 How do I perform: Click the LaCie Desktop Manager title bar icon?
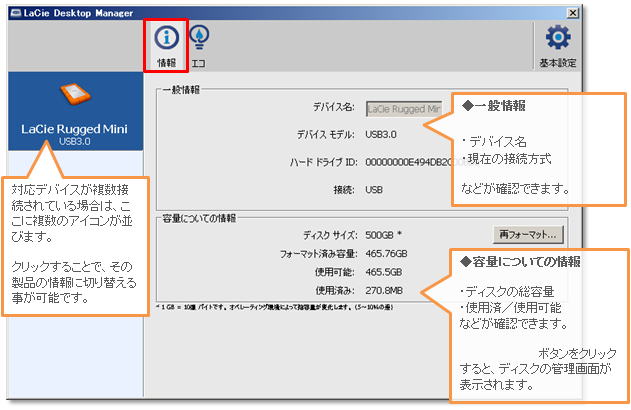pyautogui.click(x=16, y=13)
